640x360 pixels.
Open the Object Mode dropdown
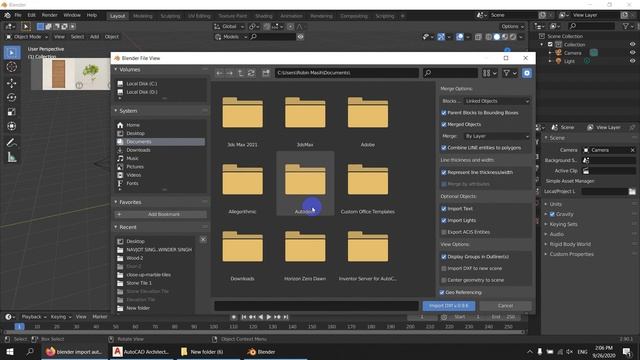pos(27,37)
